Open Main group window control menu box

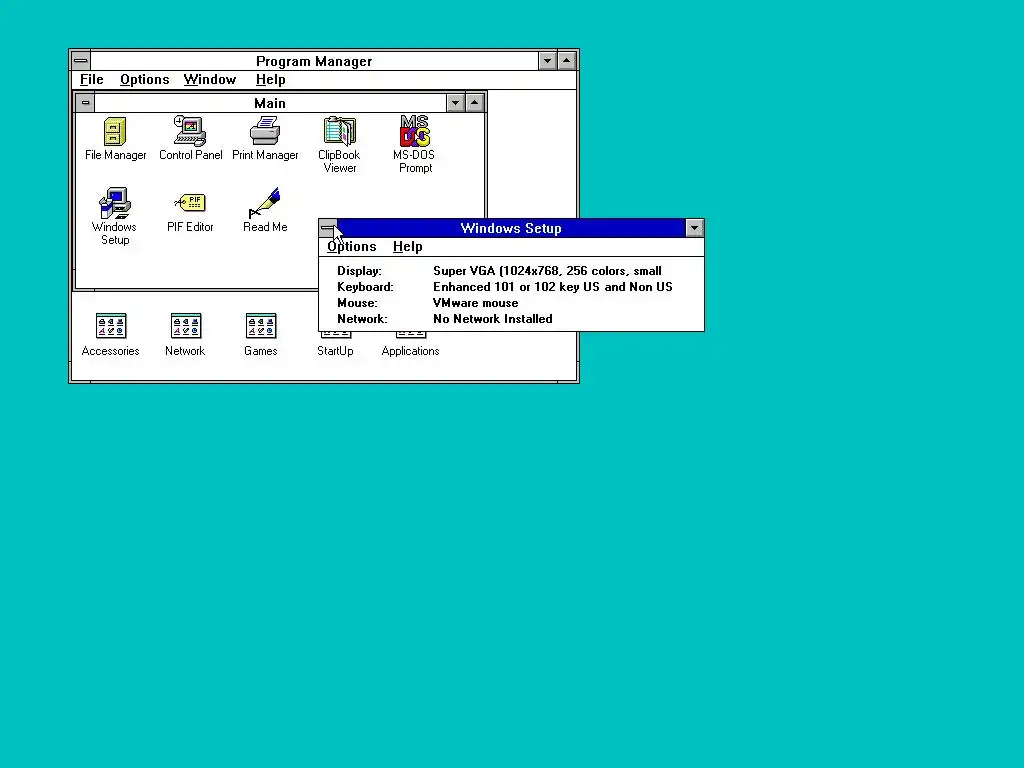pyautogui.click(x=86, y=103)
